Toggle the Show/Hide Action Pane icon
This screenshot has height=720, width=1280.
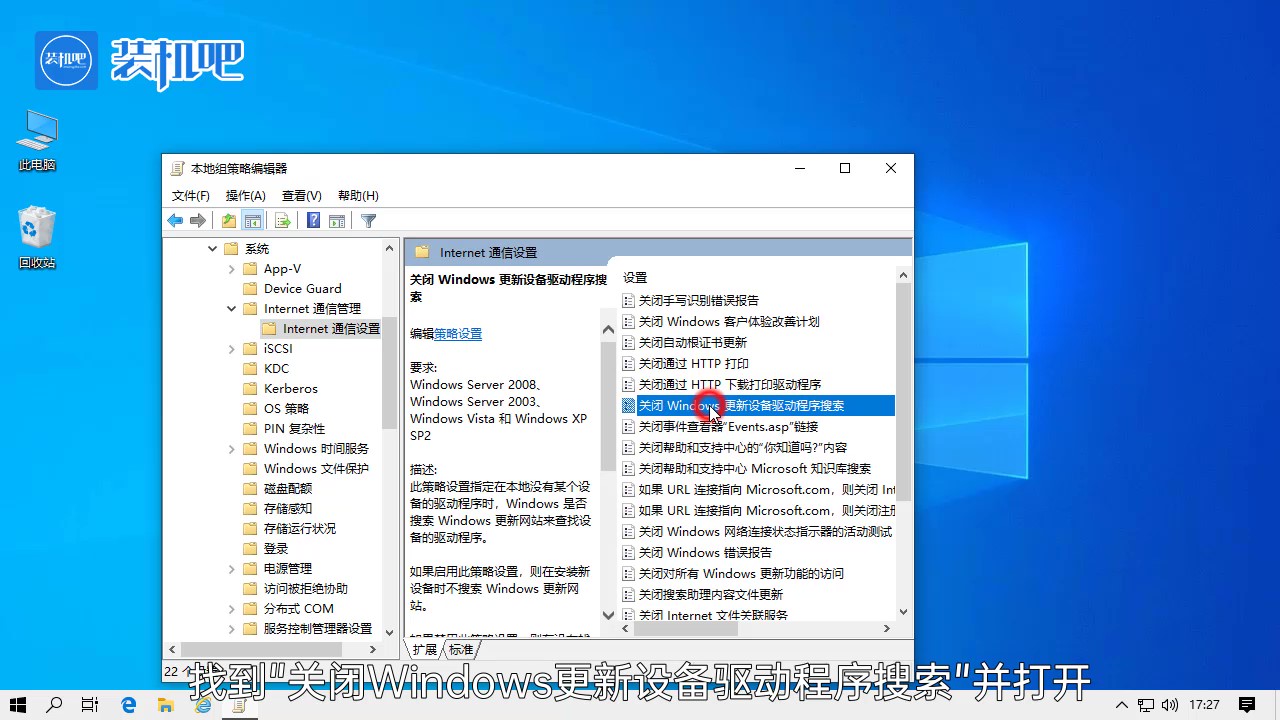[x=337, y=220]
